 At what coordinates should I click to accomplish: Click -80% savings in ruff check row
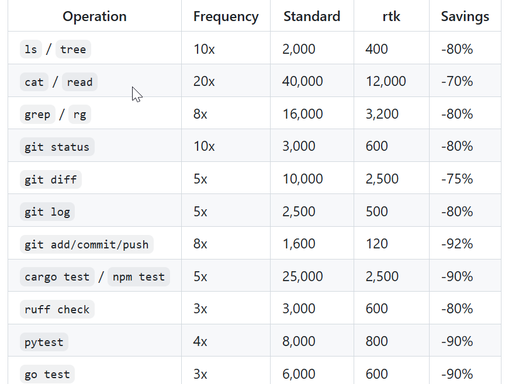(x=457, y=309)
